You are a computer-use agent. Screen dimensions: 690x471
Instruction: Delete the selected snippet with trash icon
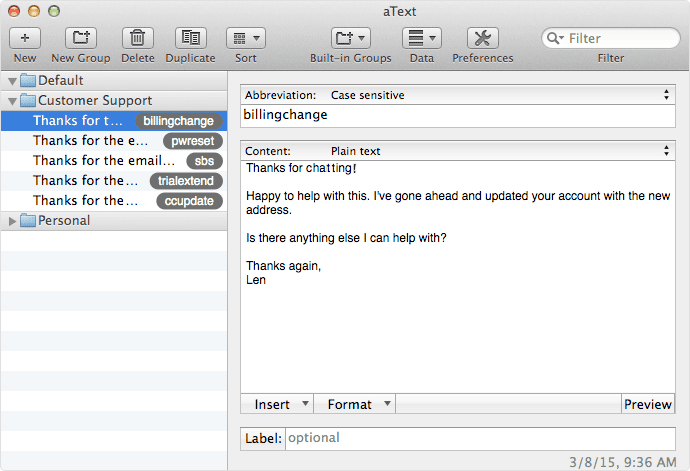138,38
